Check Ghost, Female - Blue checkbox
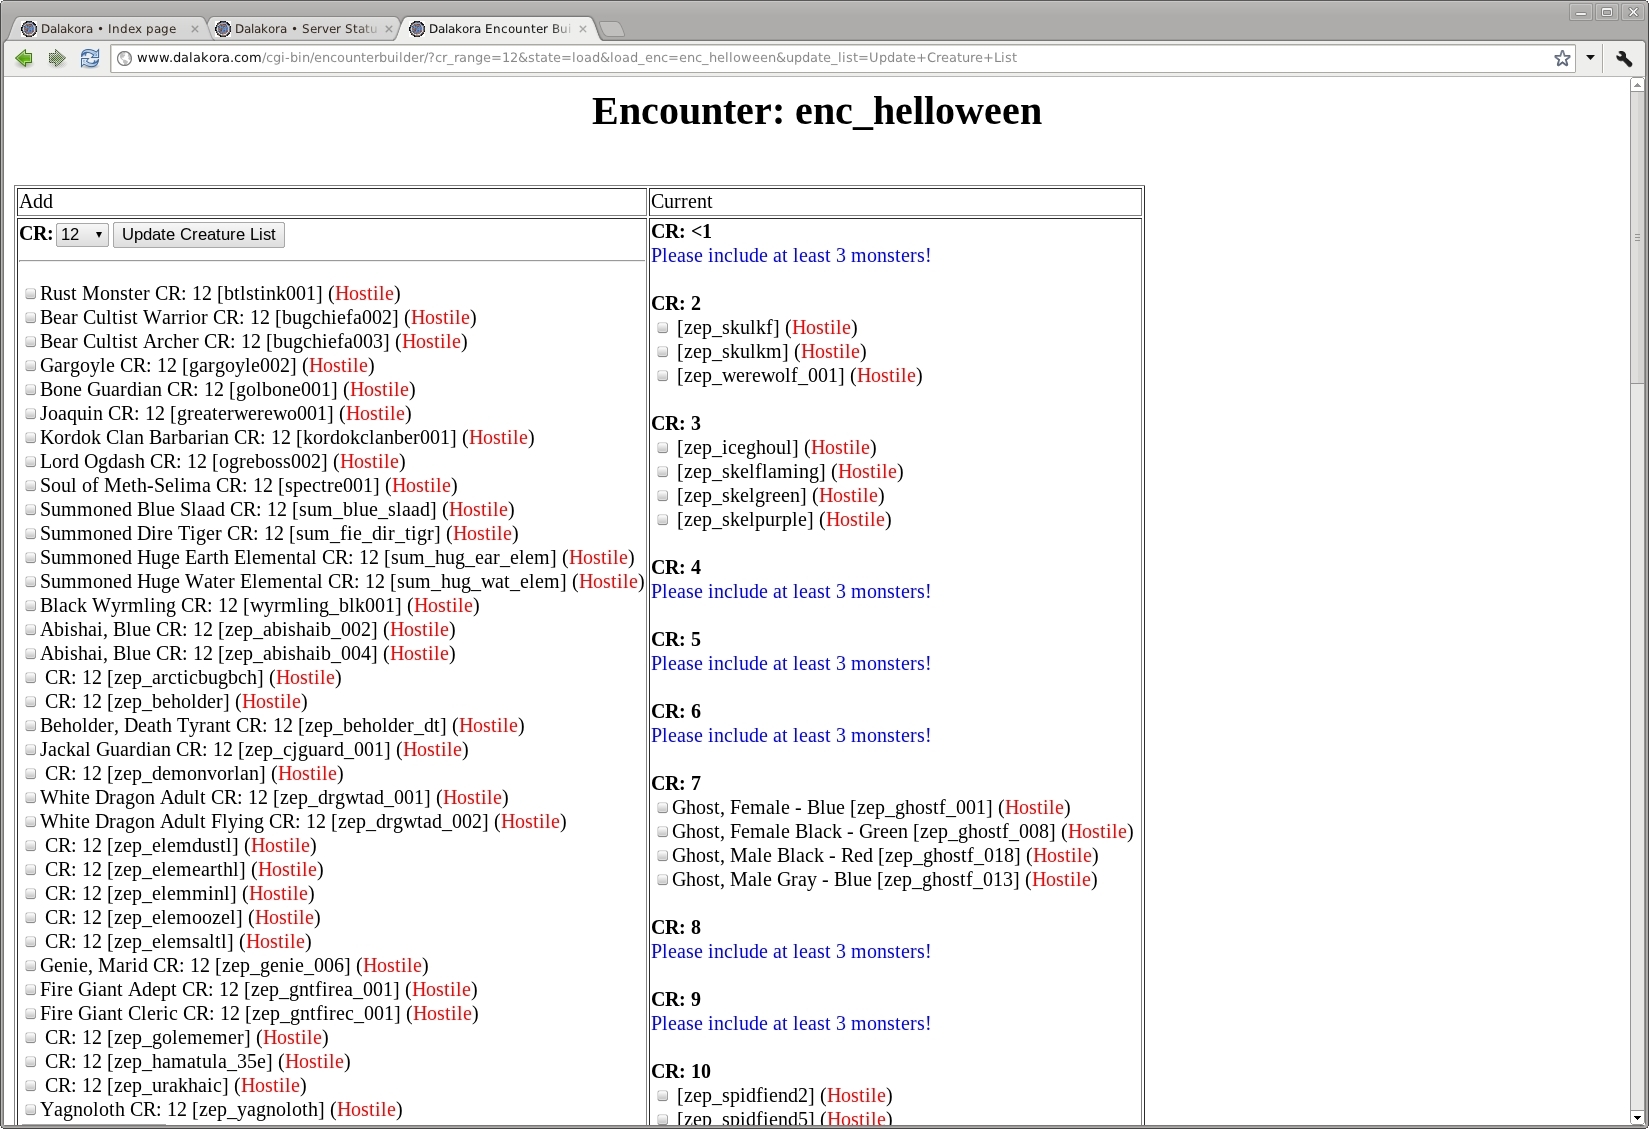The image size is (1649, 1129). (662, 808)
